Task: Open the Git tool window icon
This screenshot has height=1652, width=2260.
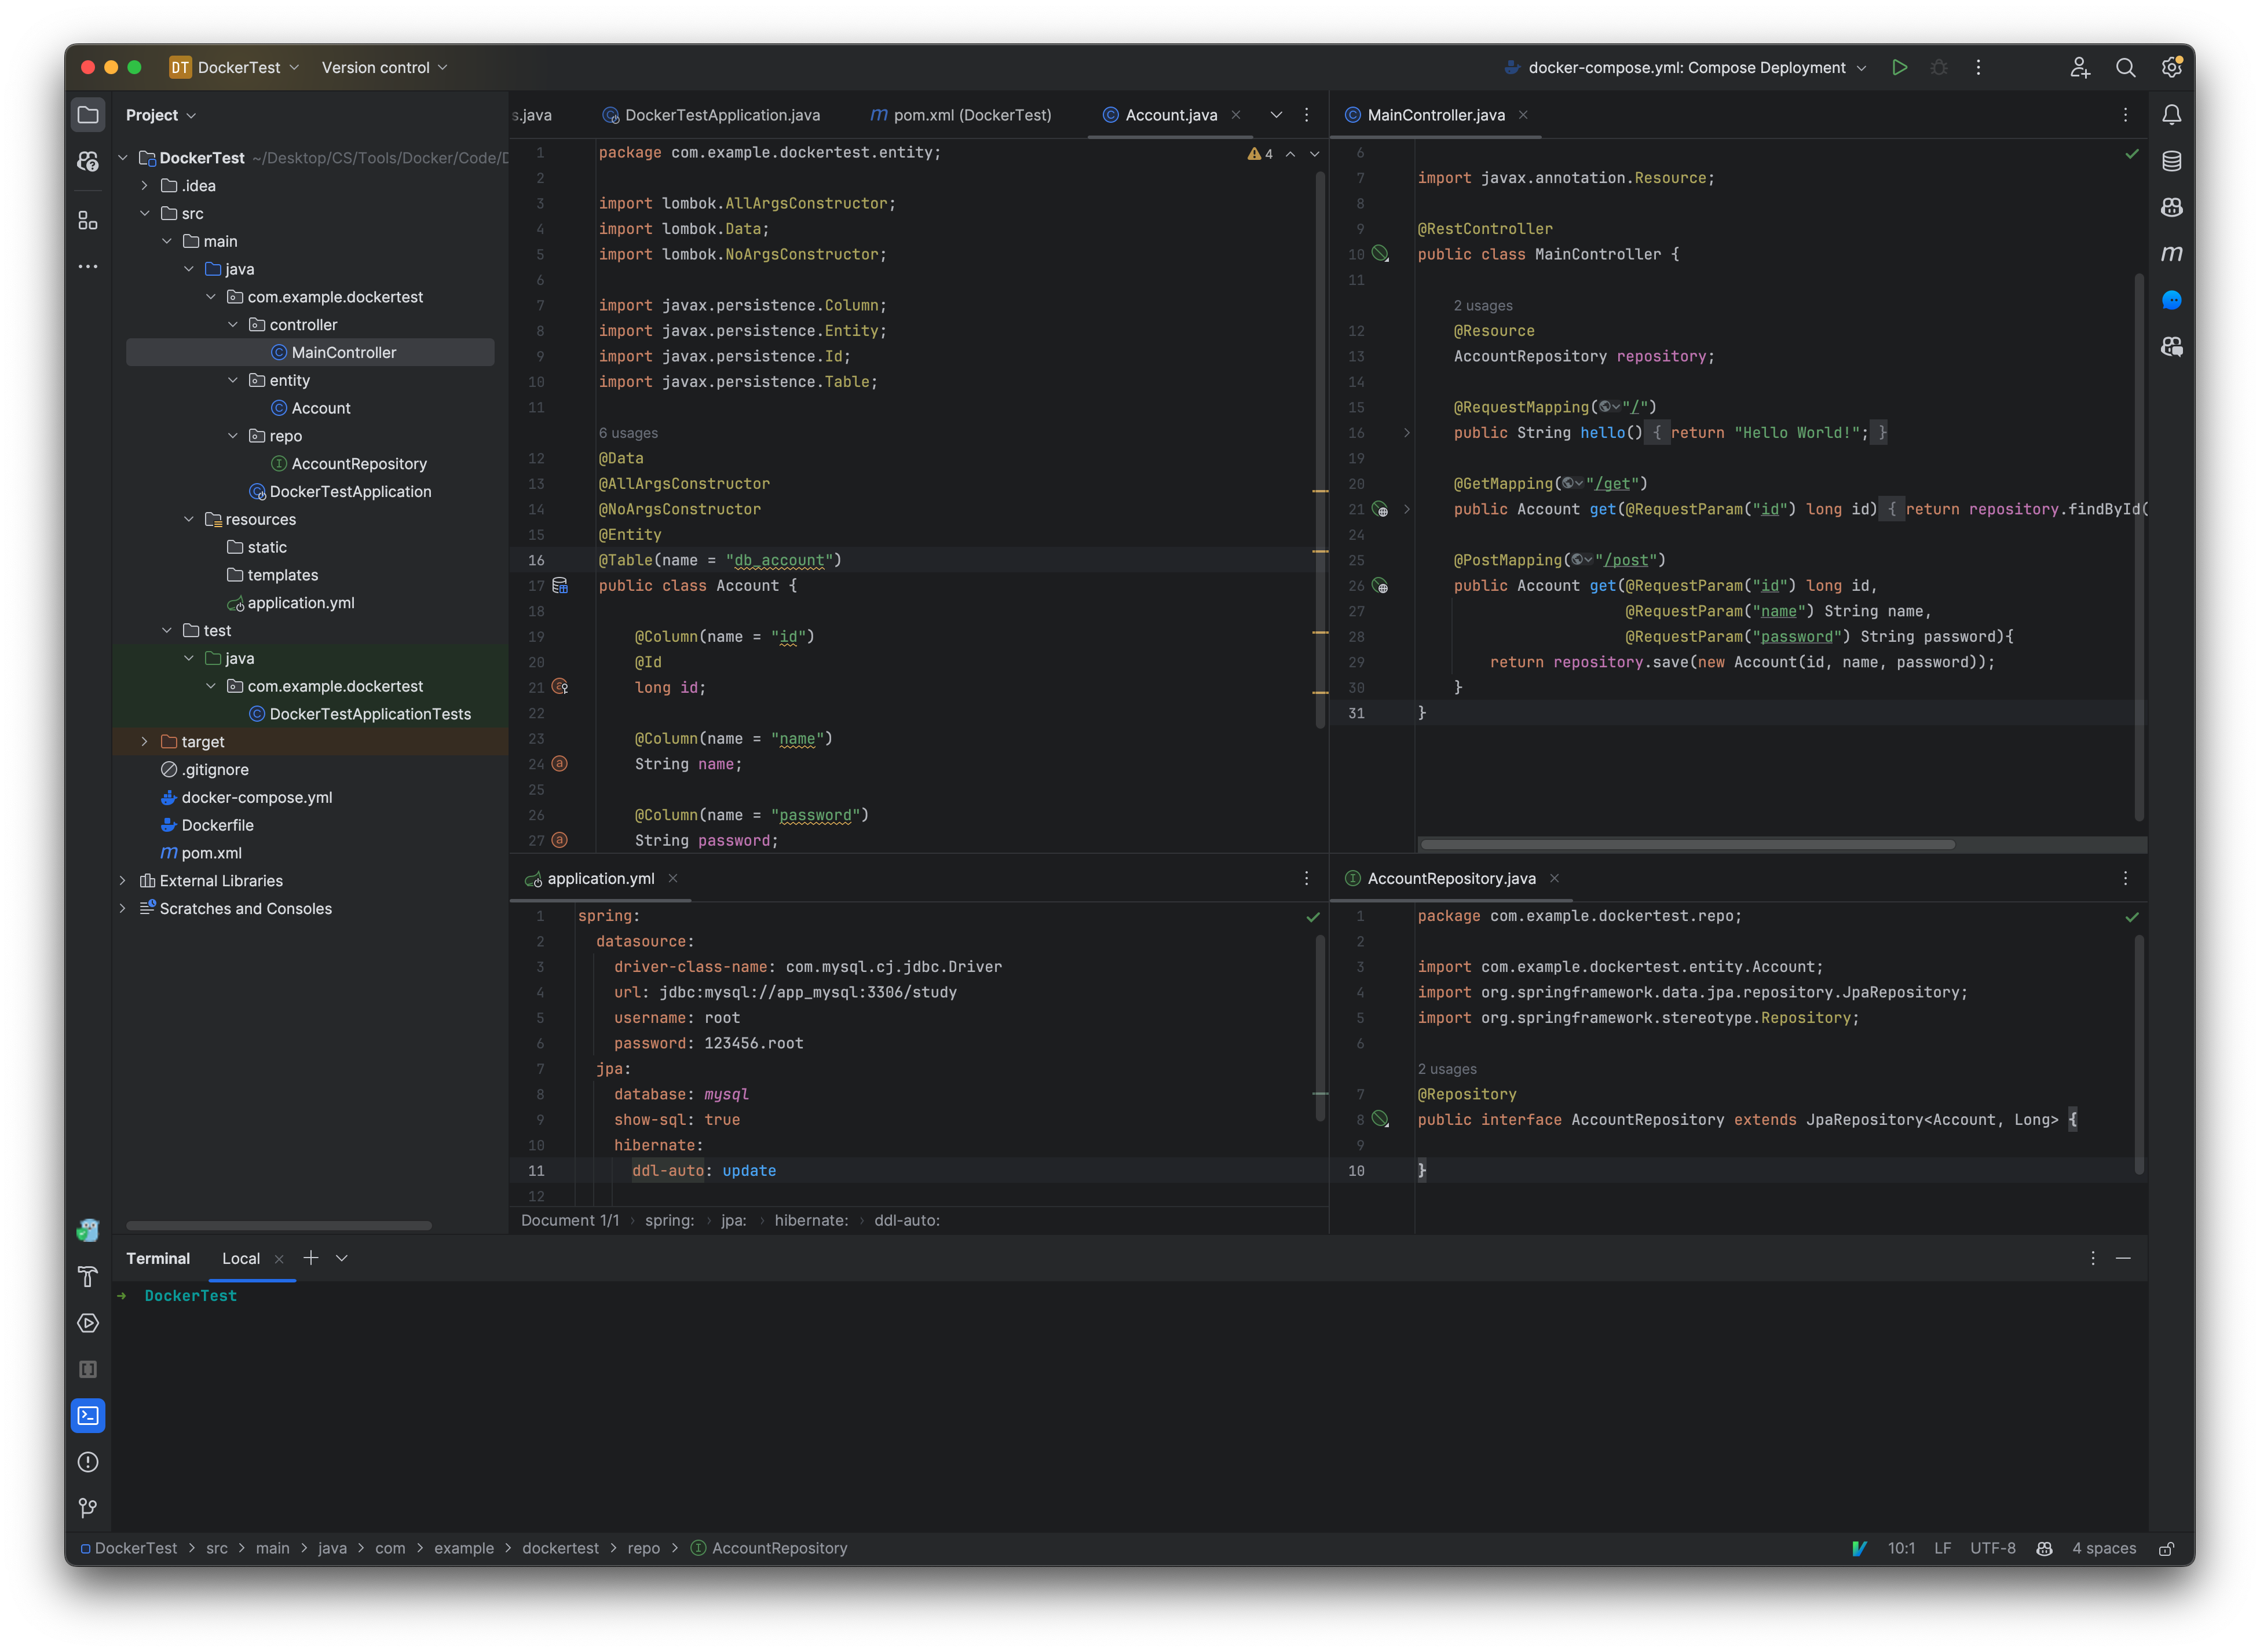Action: [88, 1508]
